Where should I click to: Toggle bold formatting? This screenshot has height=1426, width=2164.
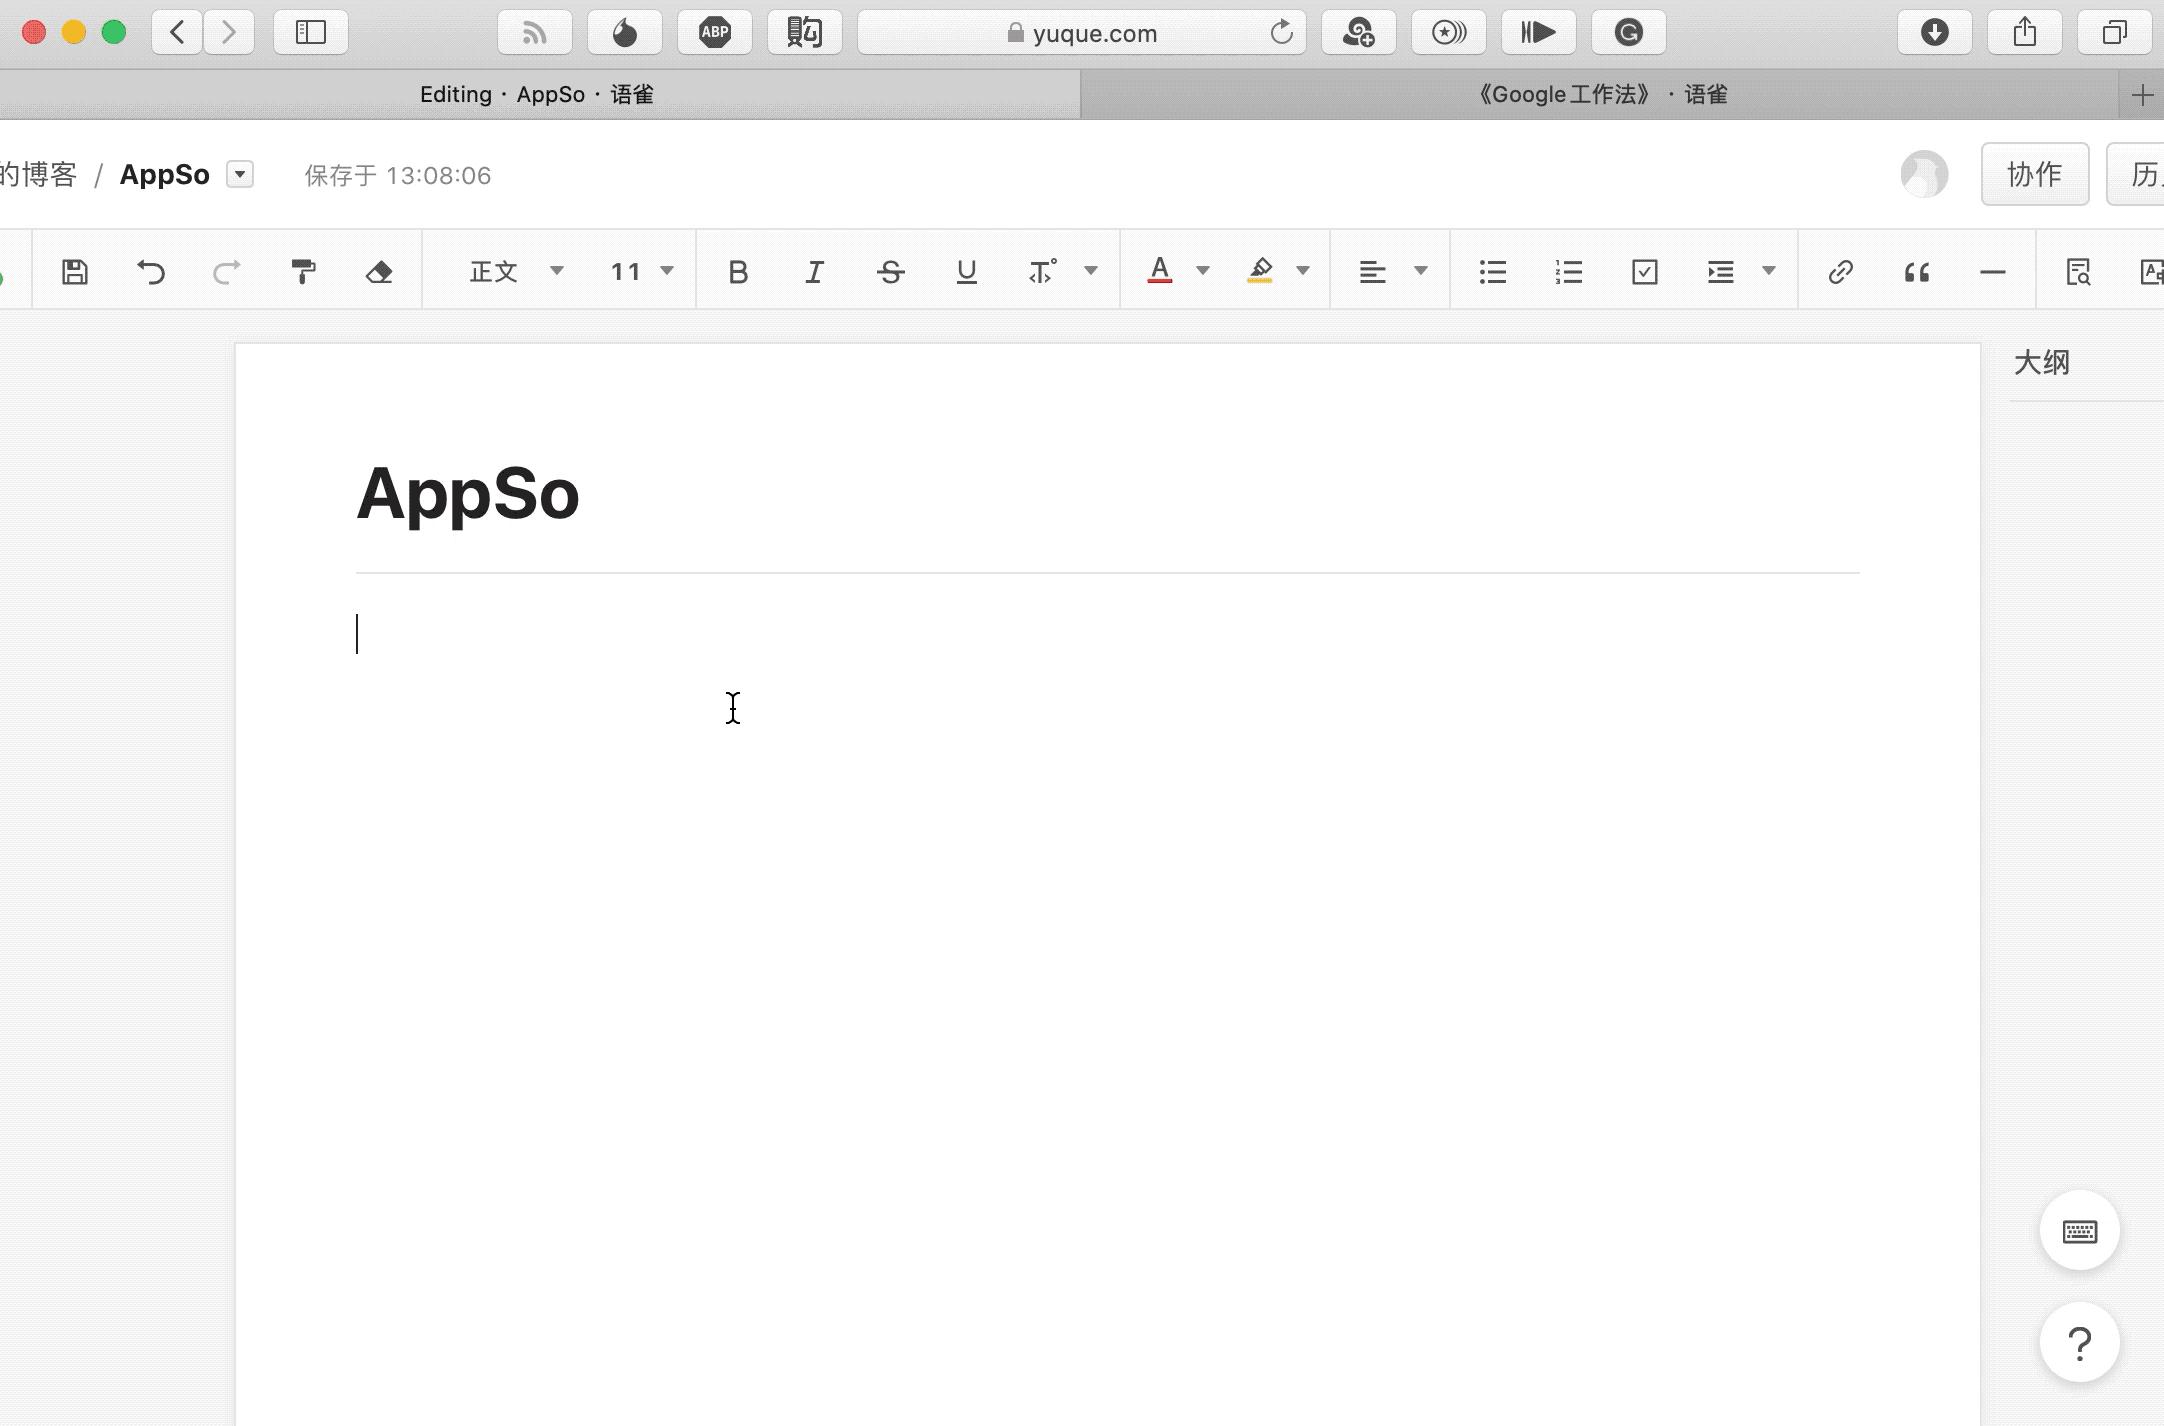pos(738,272)
